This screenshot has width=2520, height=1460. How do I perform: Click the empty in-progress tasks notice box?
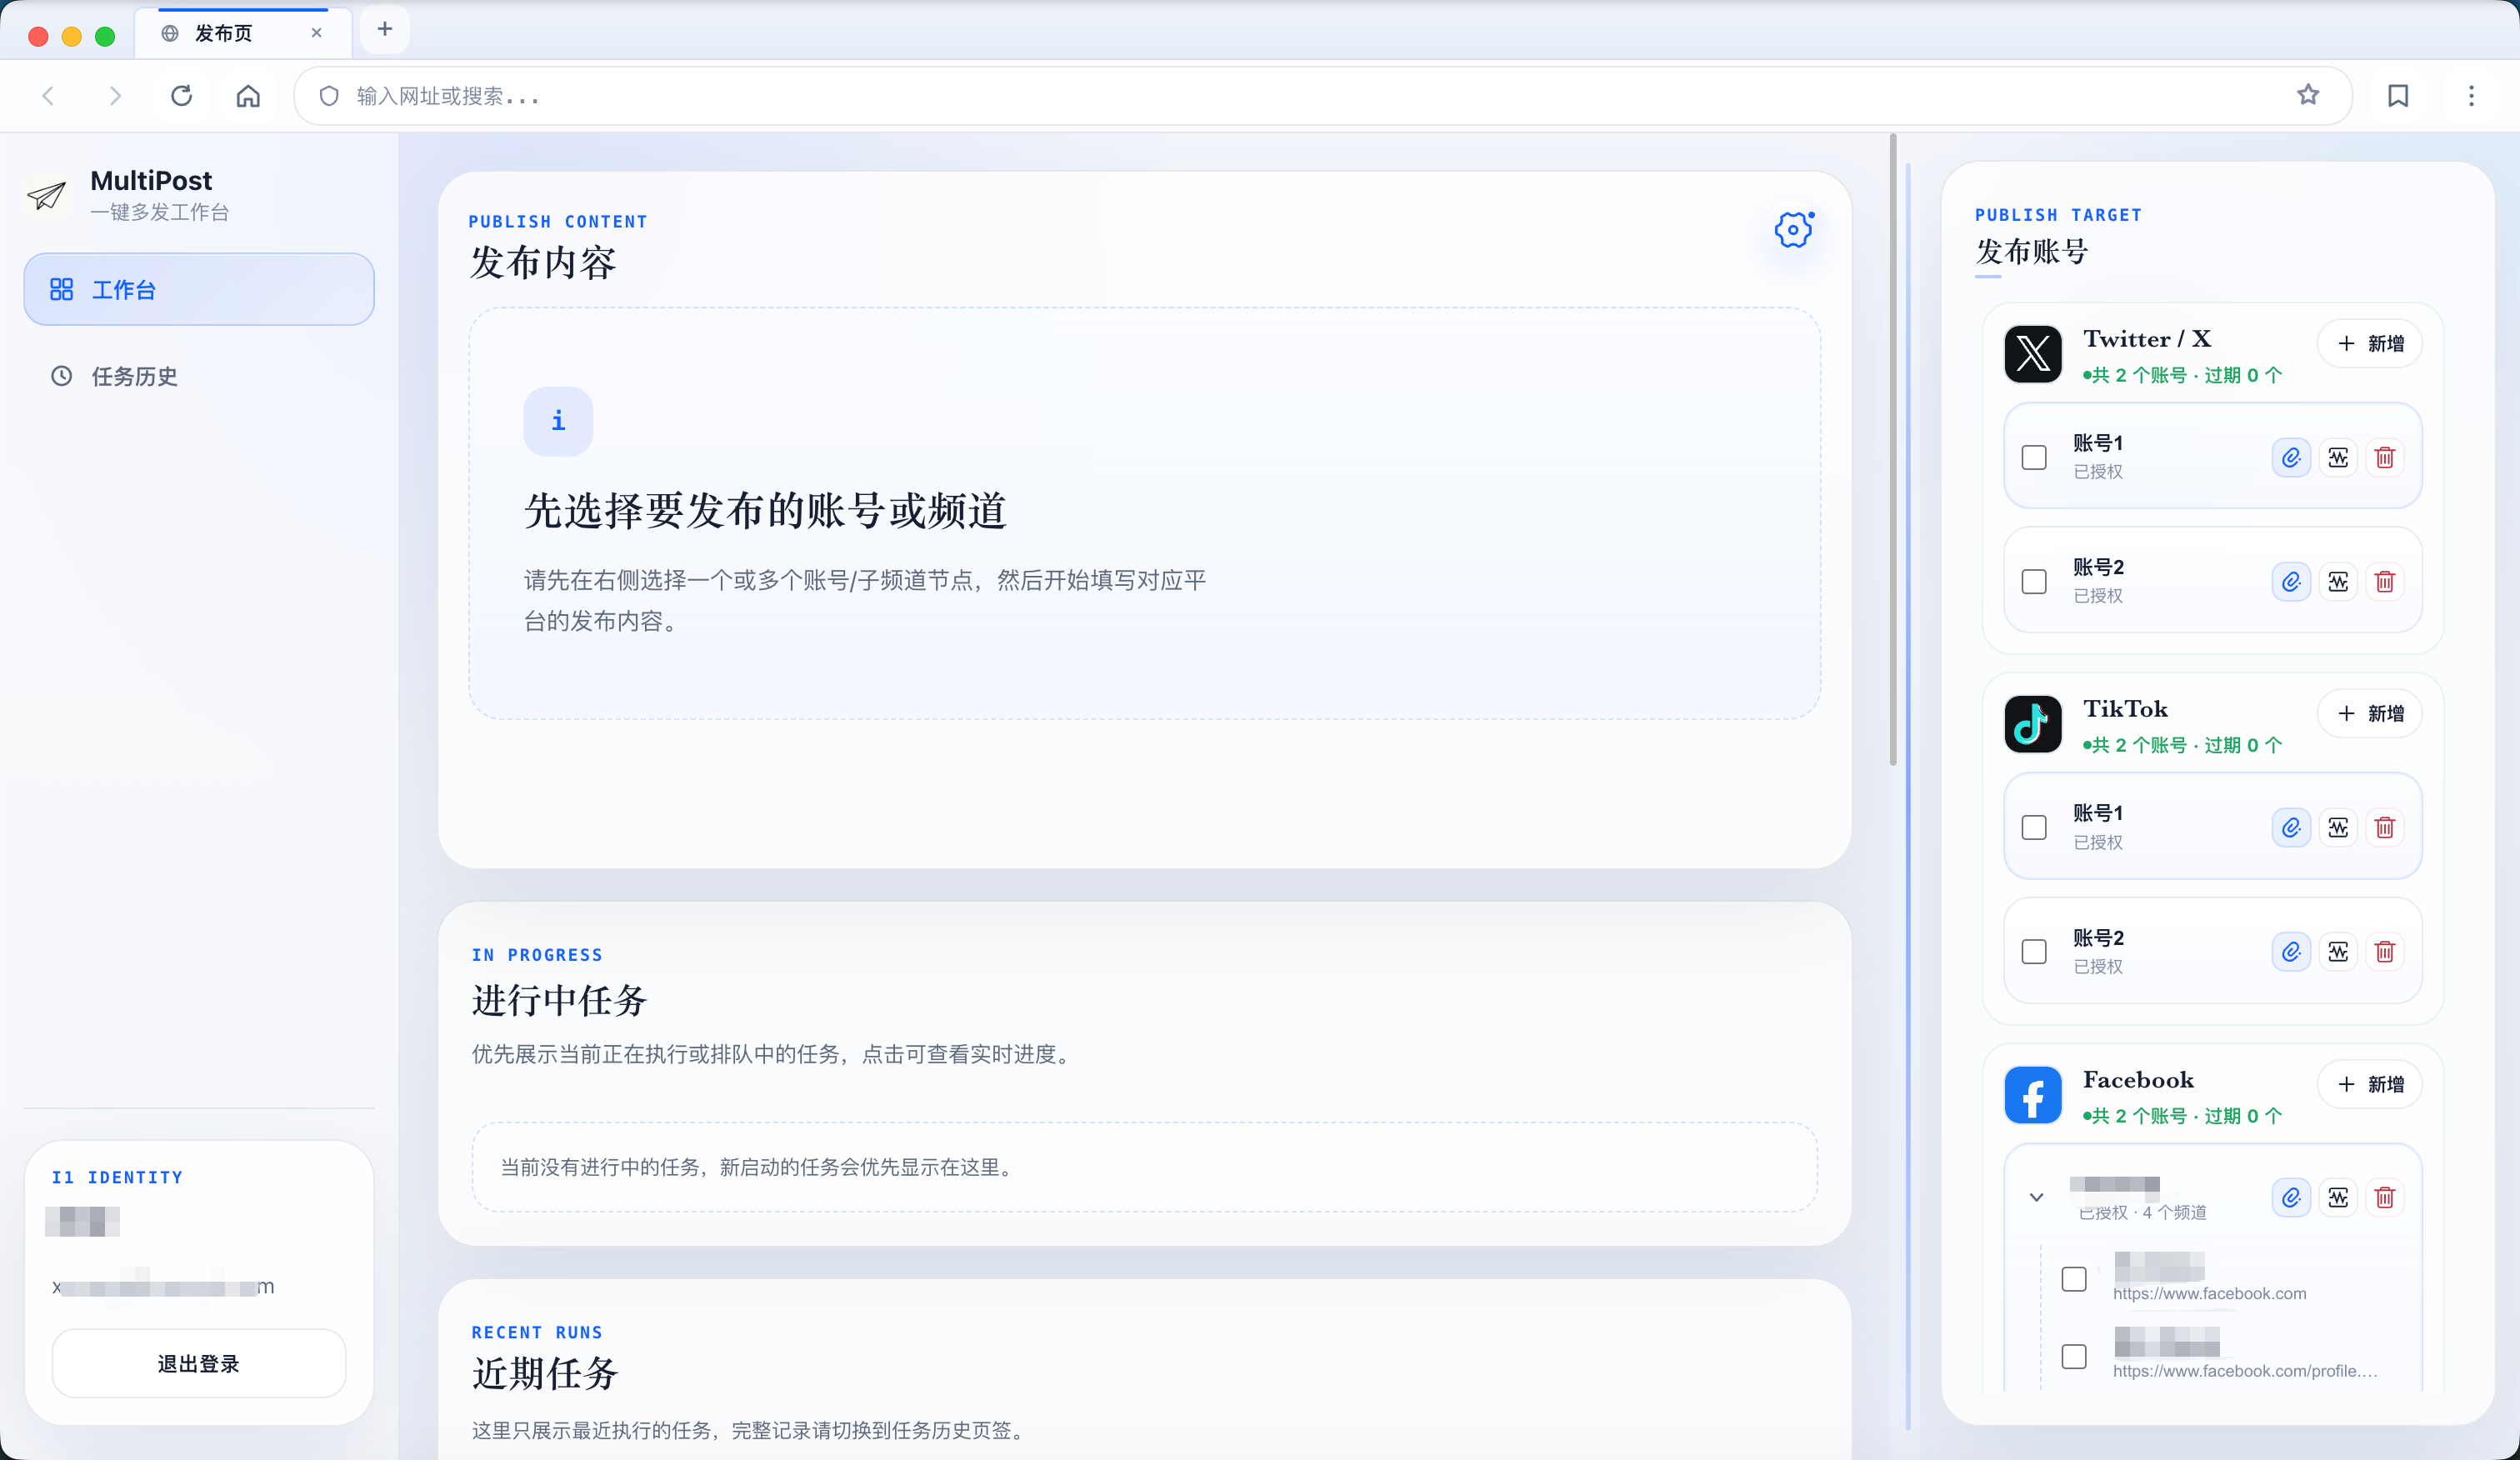1144,1167
